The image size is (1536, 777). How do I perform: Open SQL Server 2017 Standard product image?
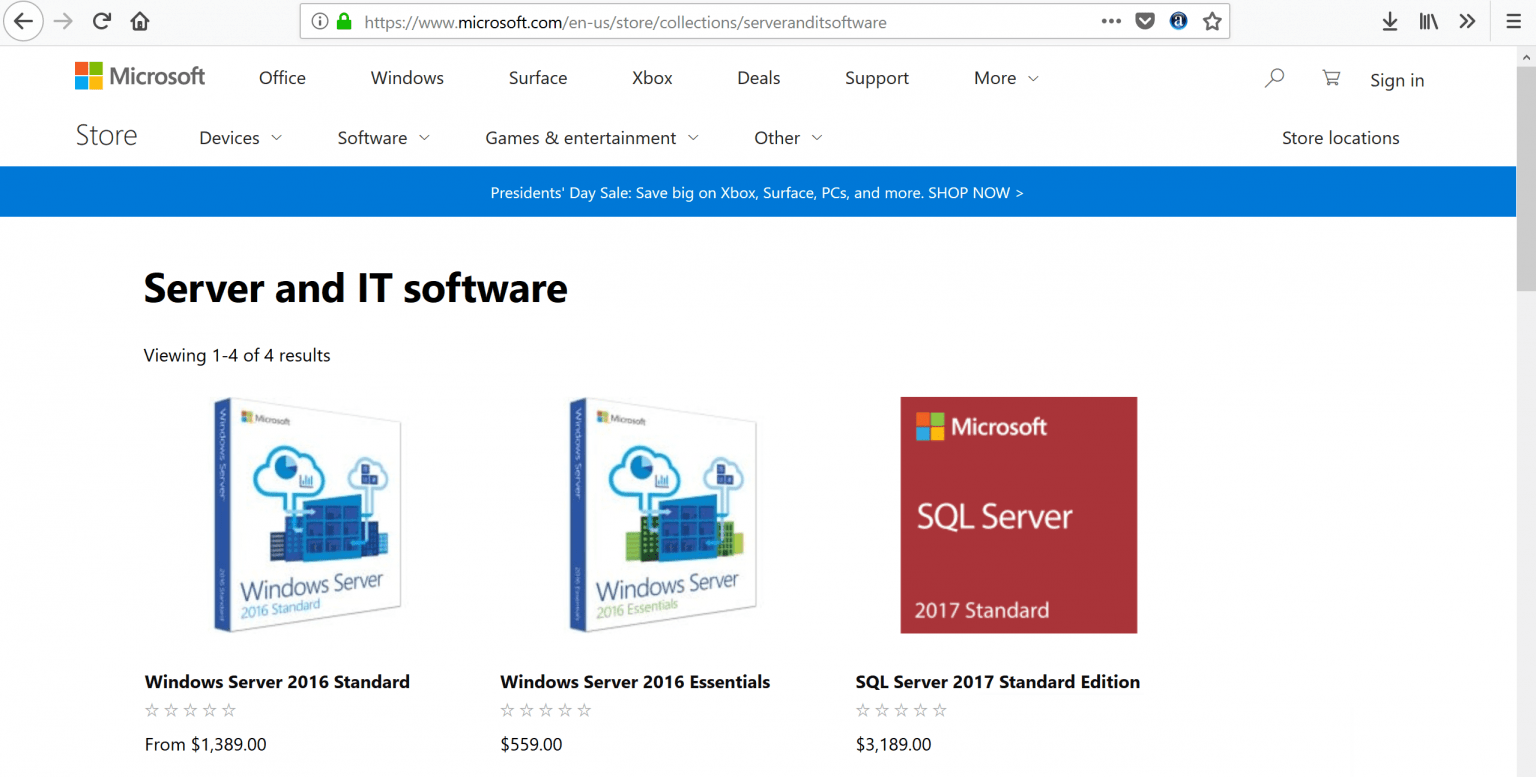[x=1018, y=515]
